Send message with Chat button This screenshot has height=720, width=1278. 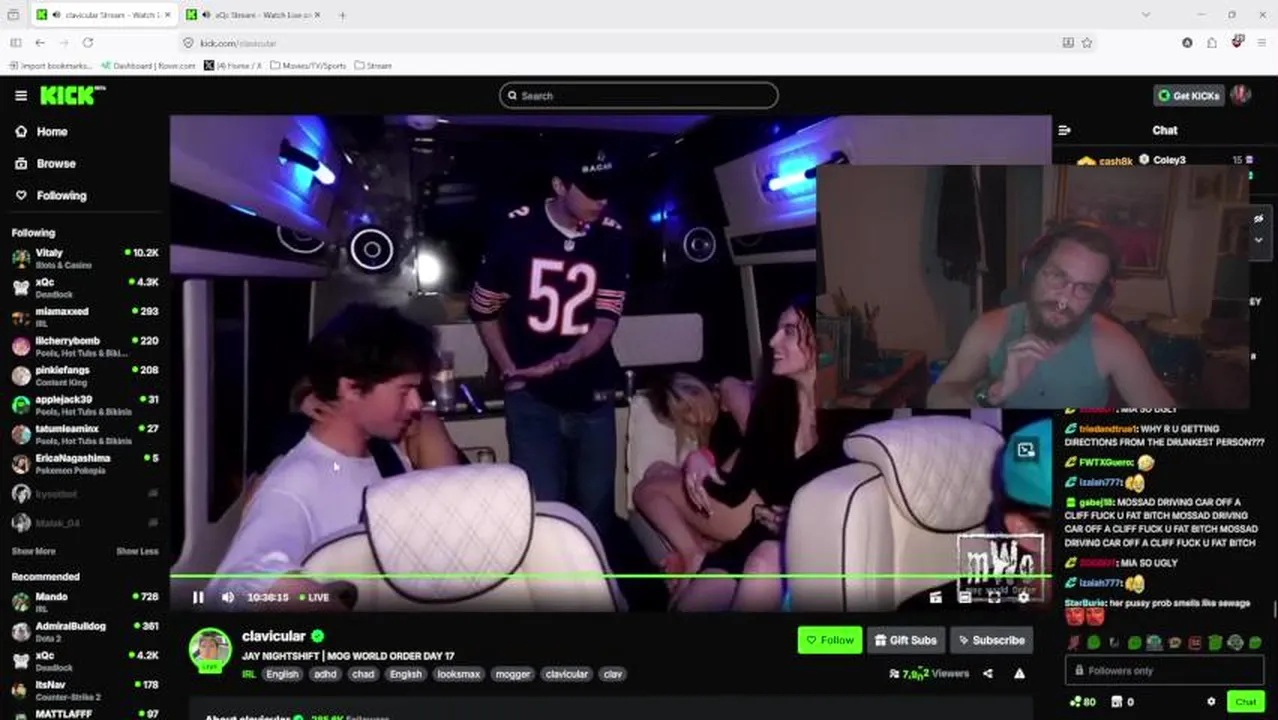(1245, 702)
